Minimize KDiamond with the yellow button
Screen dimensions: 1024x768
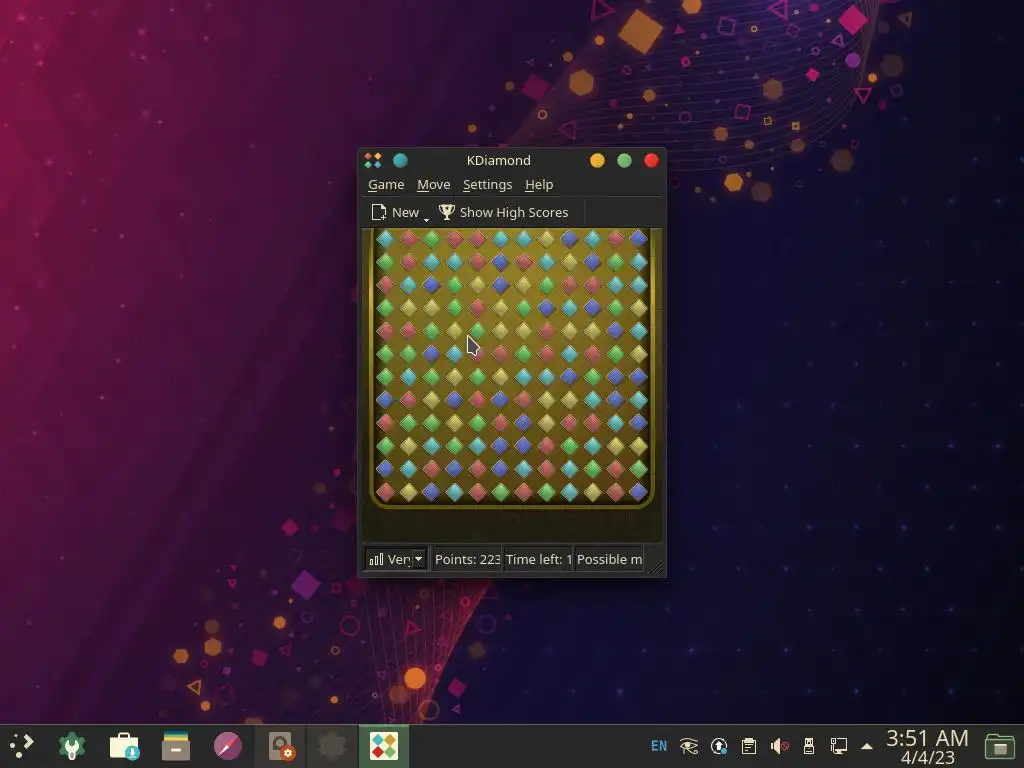click(x=597, y=161)
